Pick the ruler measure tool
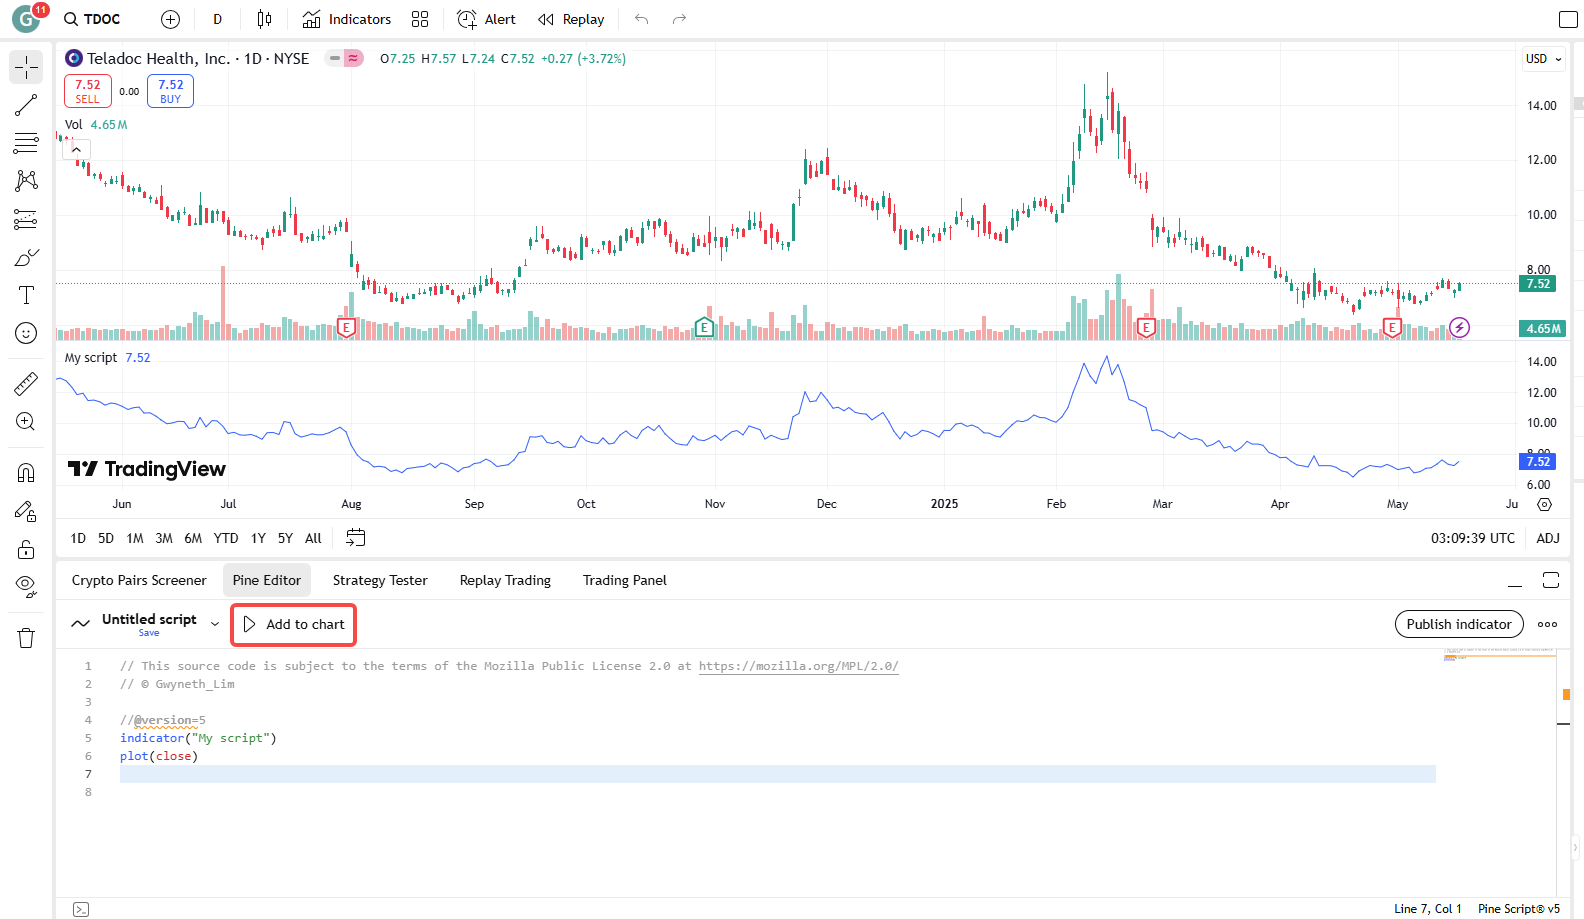Screen dimensions: 1584x919 coord(26,383)
